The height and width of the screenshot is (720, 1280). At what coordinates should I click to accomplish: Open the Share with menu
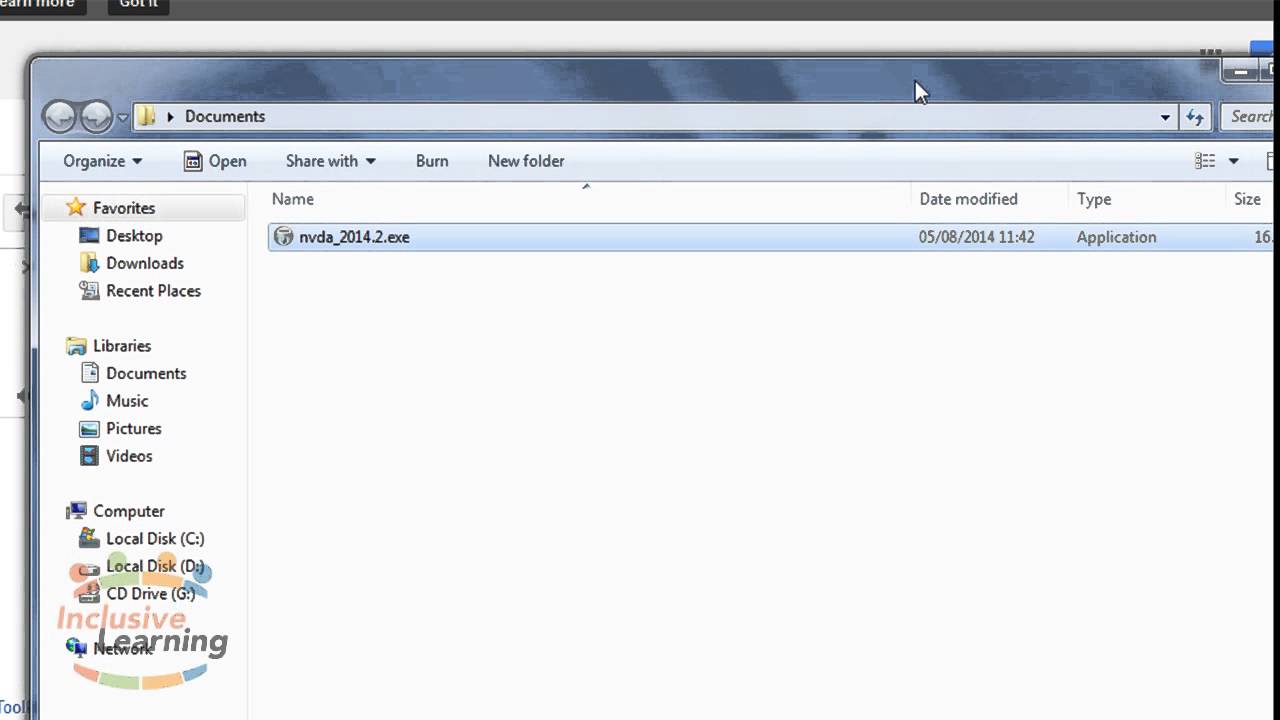tap(330, 161)
